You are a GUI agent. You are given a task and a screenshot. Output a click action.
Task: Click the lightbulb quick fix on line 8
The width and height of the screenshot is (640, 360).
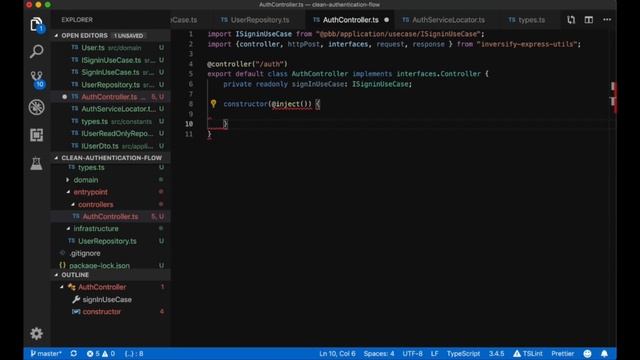click(213, 104)
